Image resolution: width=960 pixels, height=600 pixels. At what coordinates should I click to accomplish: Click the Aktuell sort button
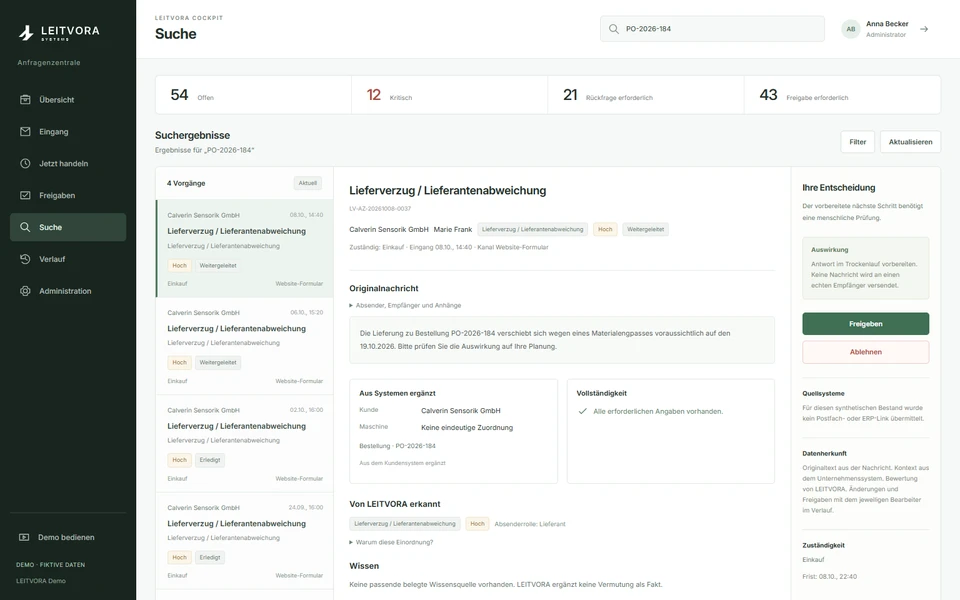pos(307,183)
